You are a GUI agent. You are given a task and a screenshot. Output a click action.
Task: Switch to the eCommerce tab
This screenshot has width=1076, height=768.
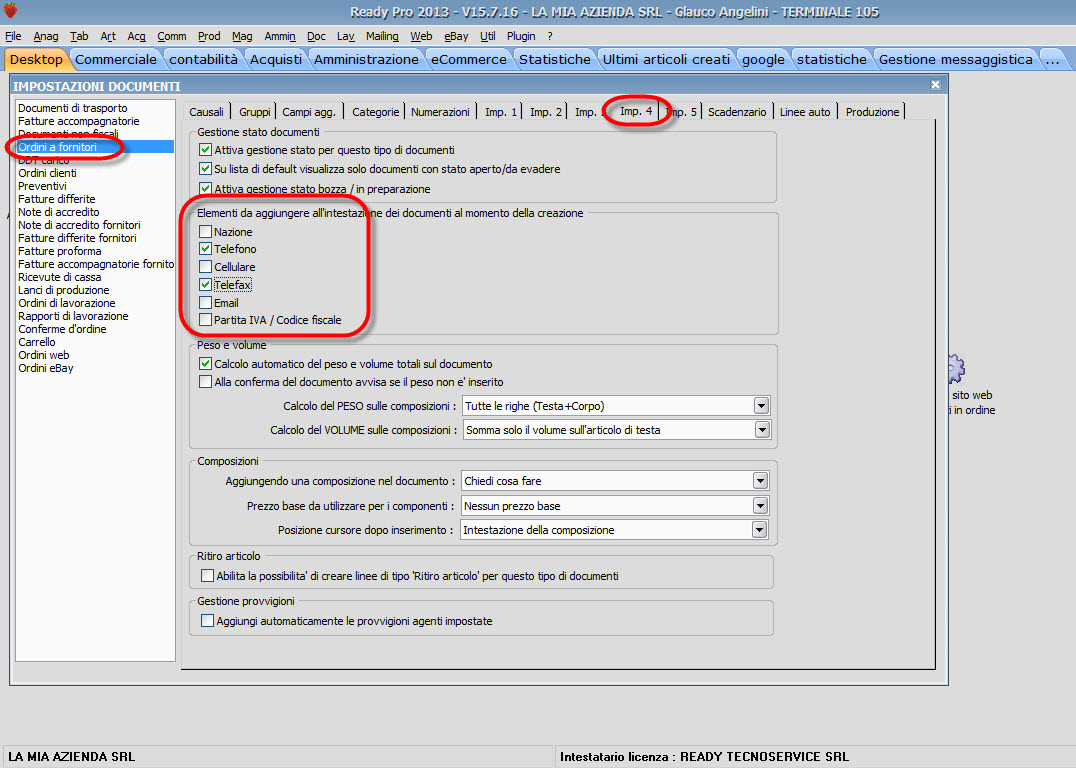click(x=469, y=60)
